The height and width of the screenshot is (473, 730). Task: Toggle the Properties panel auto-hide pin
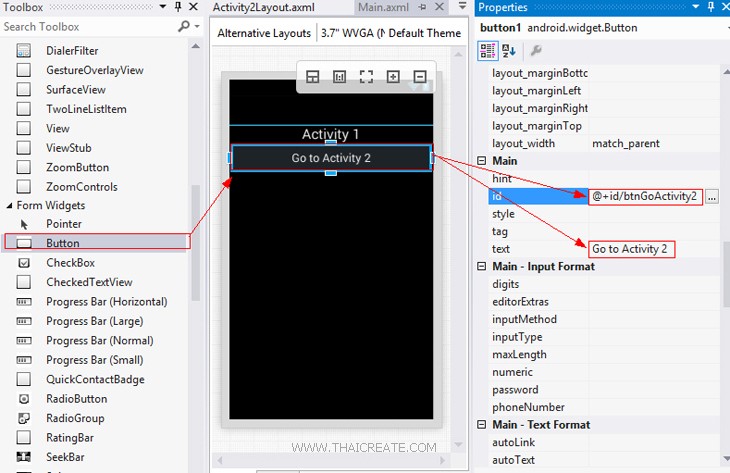coord(711,7)
